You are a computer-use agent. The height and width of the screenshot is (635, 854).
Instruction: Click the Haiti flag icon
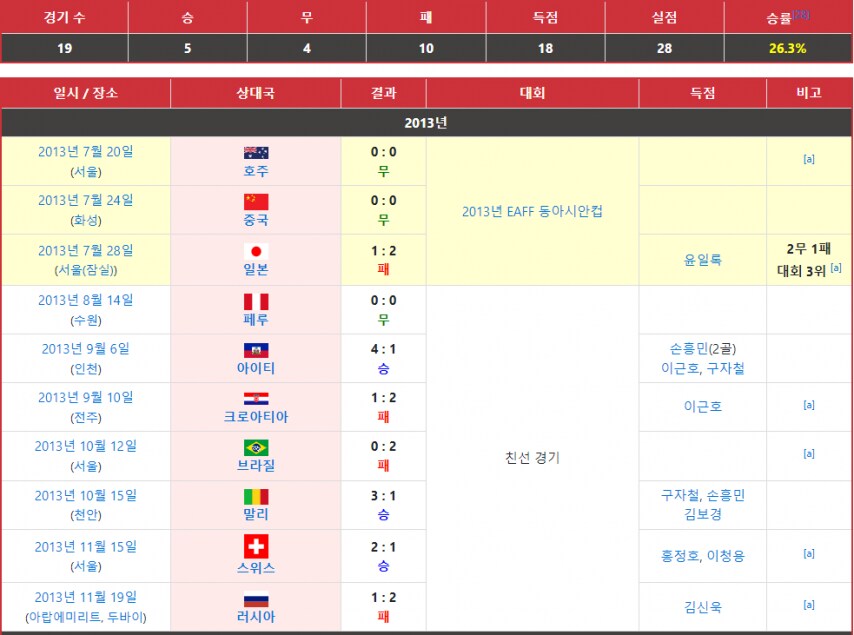(x=256, y=350)
